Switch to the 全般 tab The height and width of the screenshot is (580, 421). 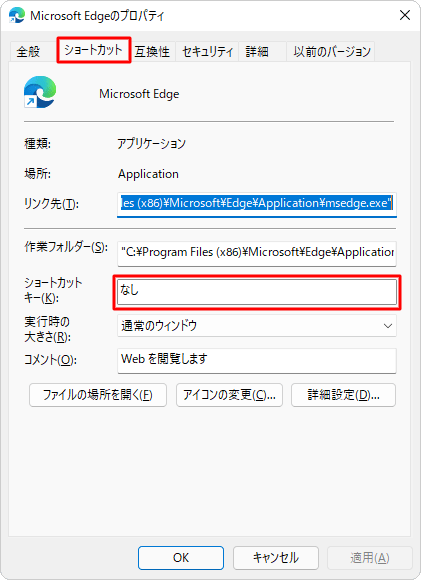[28, 51]
